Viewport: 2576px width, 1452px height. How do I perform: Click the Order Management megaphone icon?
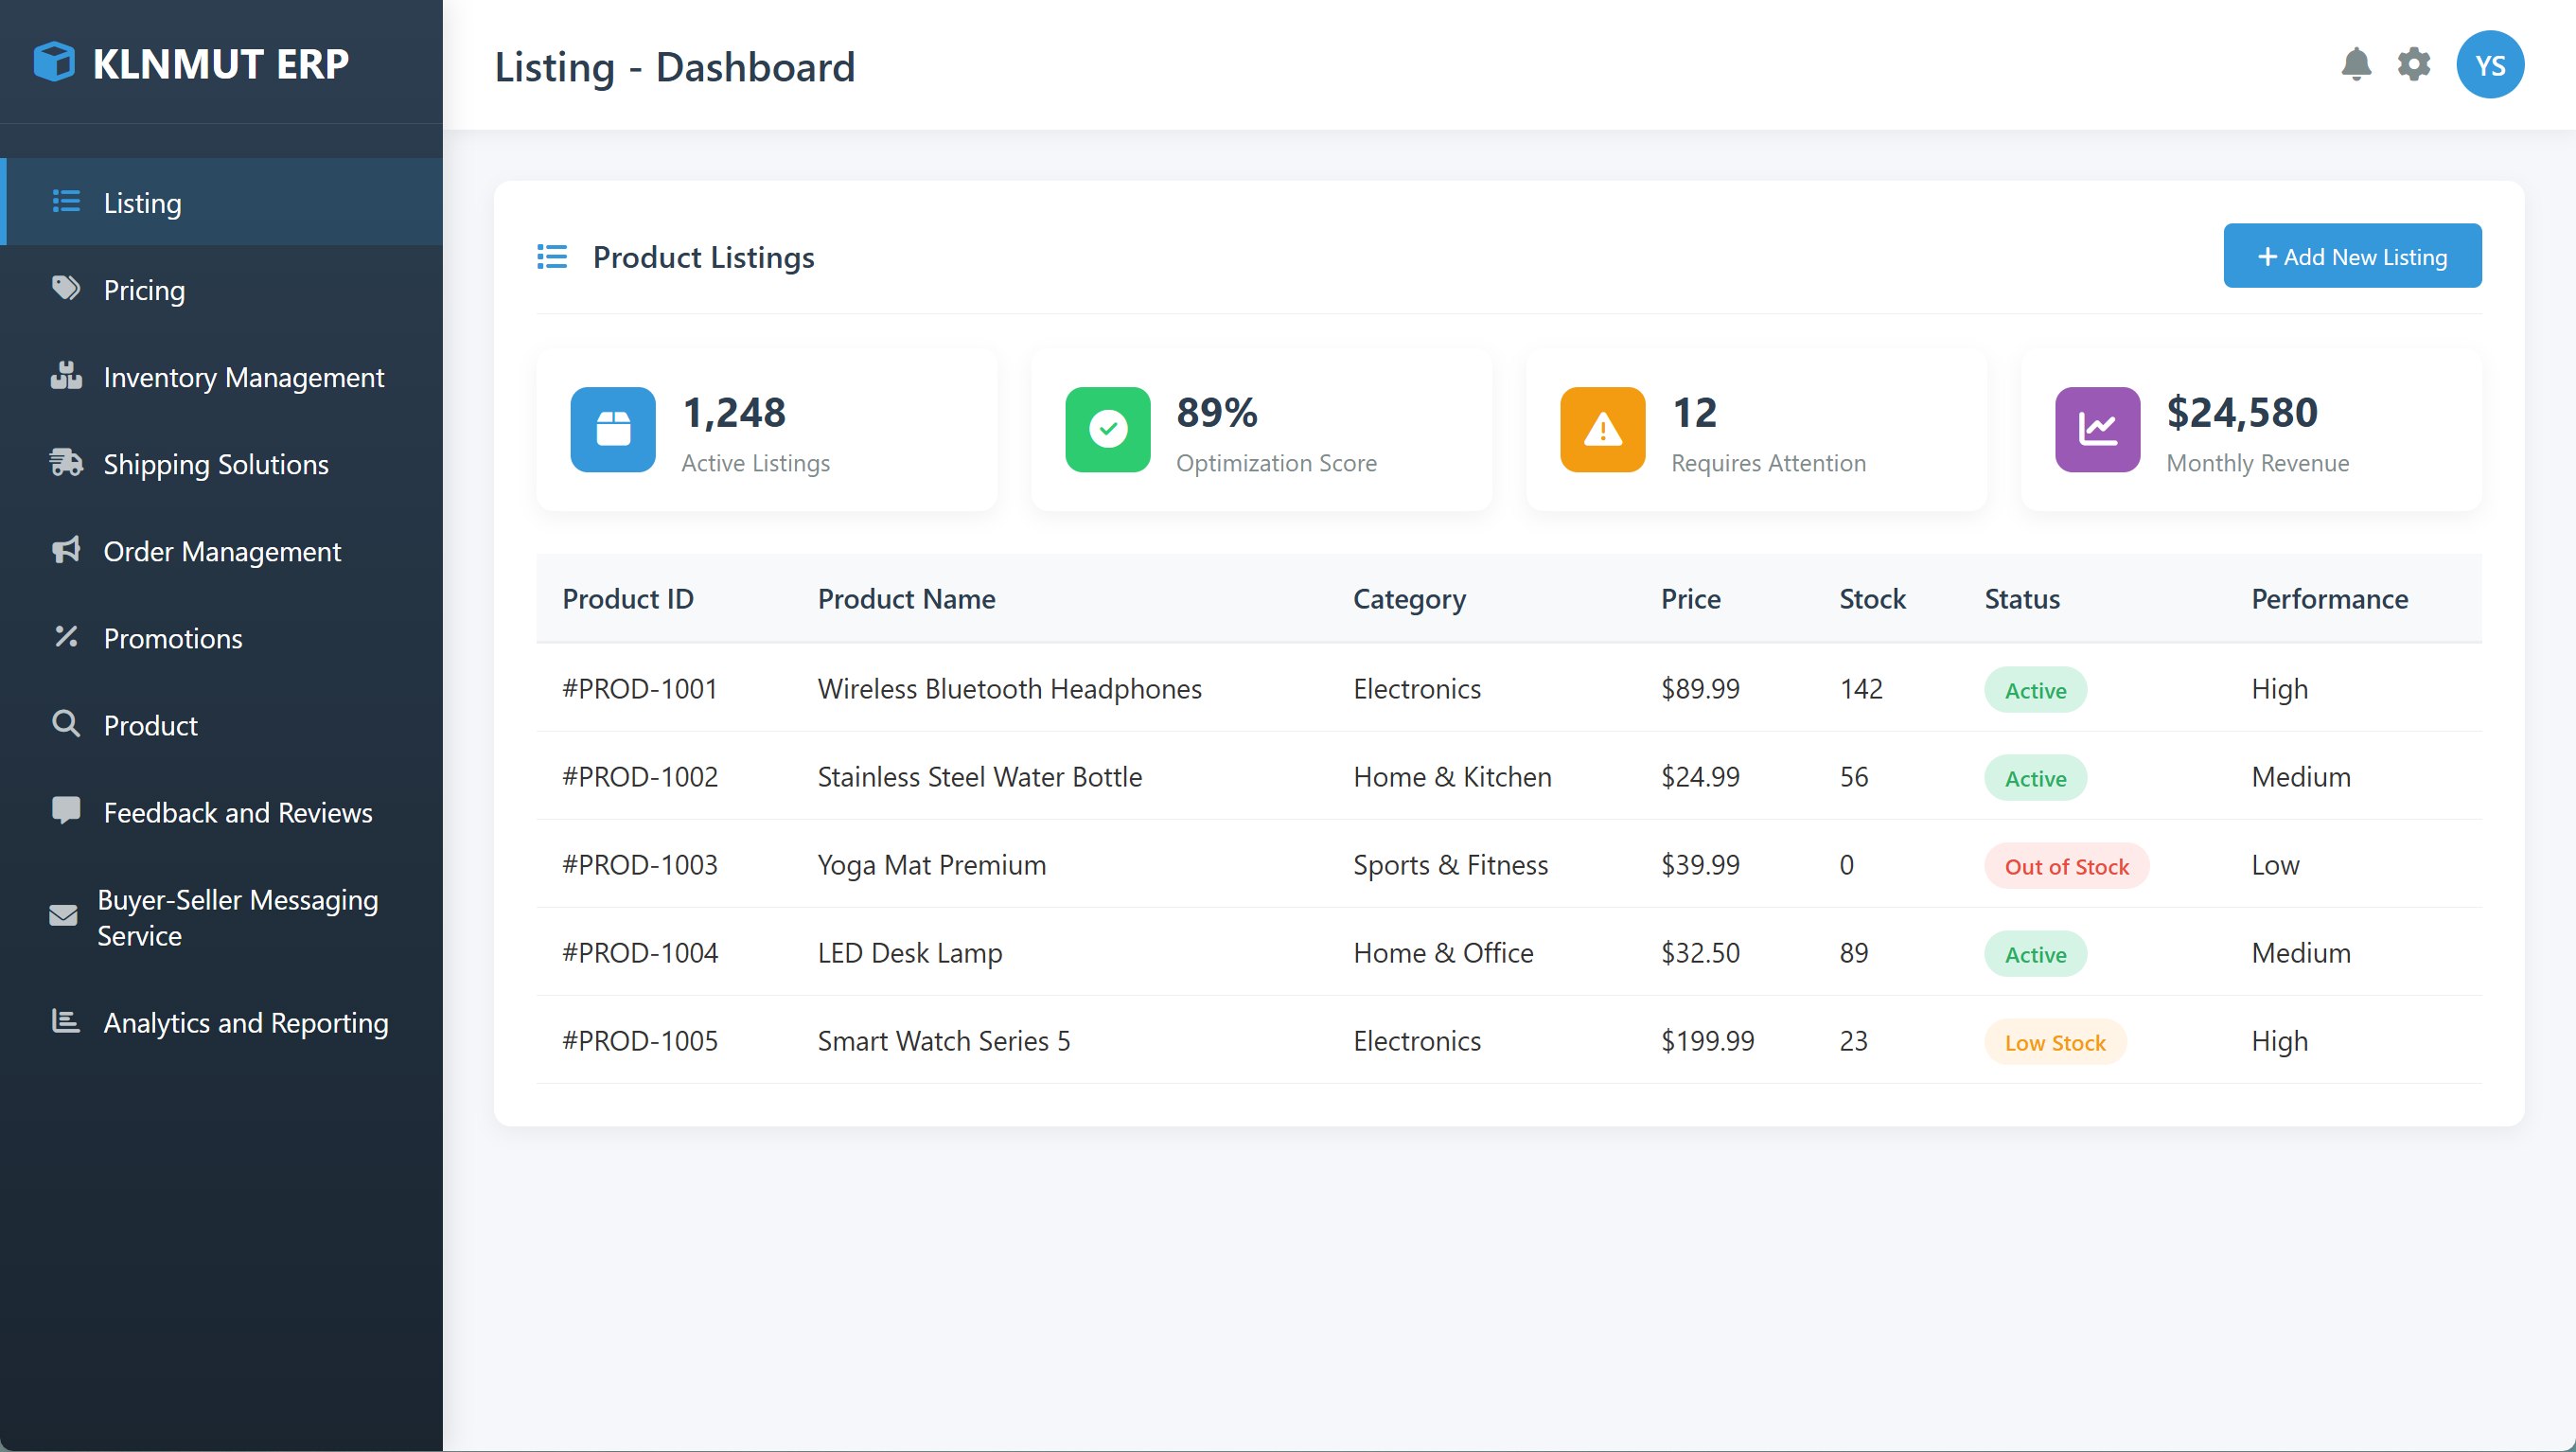pyautogui.click(x=65, y=551)
